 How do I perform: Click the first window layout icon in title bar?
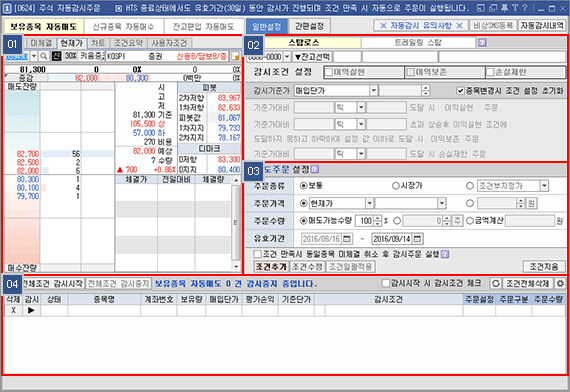click(481, 8)
